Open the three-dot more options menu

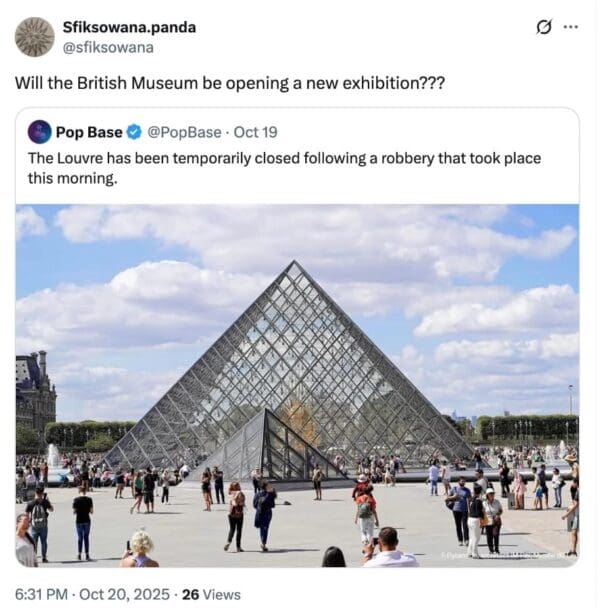click(571, 27)
